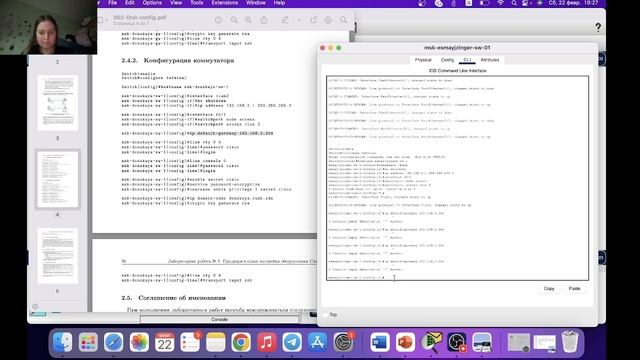
Task: Open the Photos app in Dock
Action: pos(139,342)
